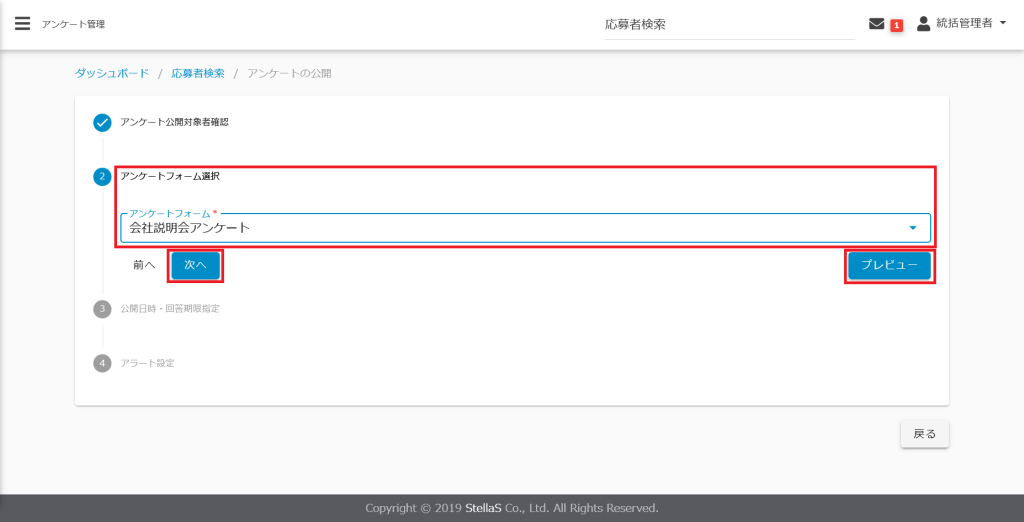The width and height of the screenshot is (1024, 522).
Task: Click the プレビュー button
Action: [x=889, y=266]
